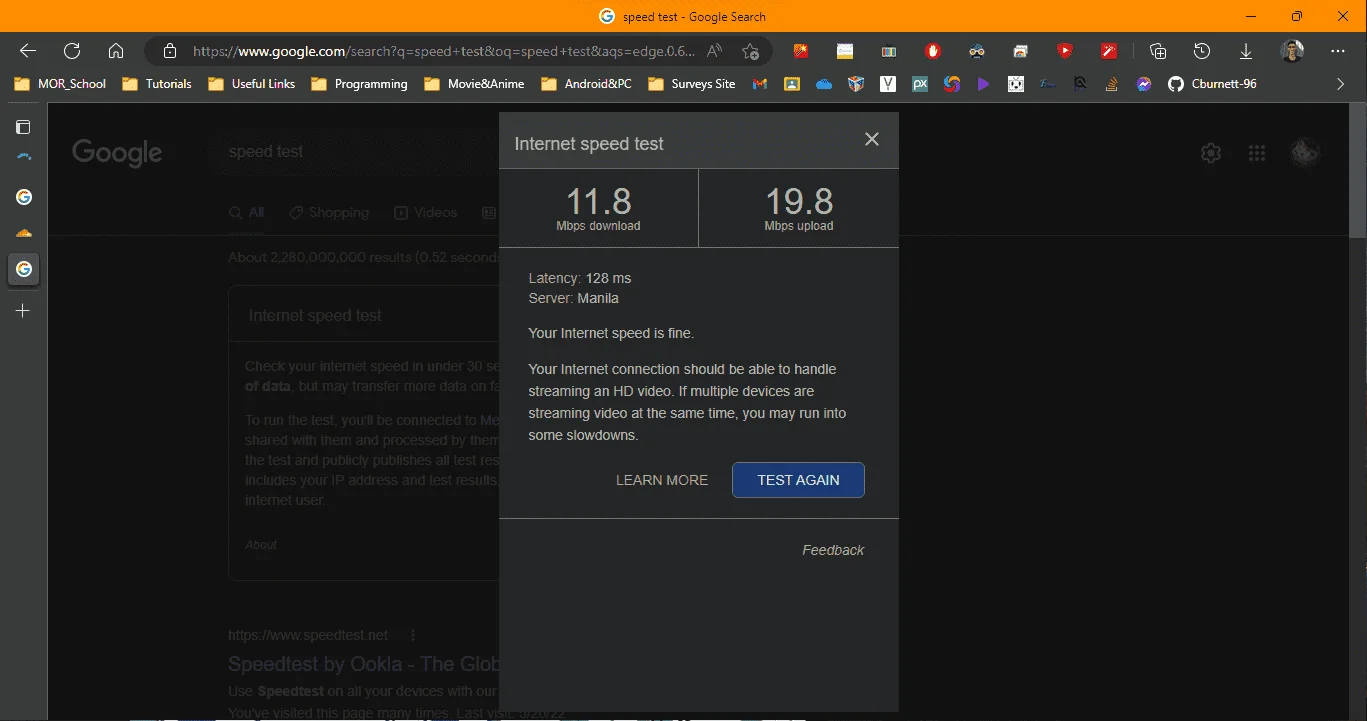Open the browser home page
The height and width of the screenshot is (721, 1367).
pyautogui.click(x=116, y=51)
